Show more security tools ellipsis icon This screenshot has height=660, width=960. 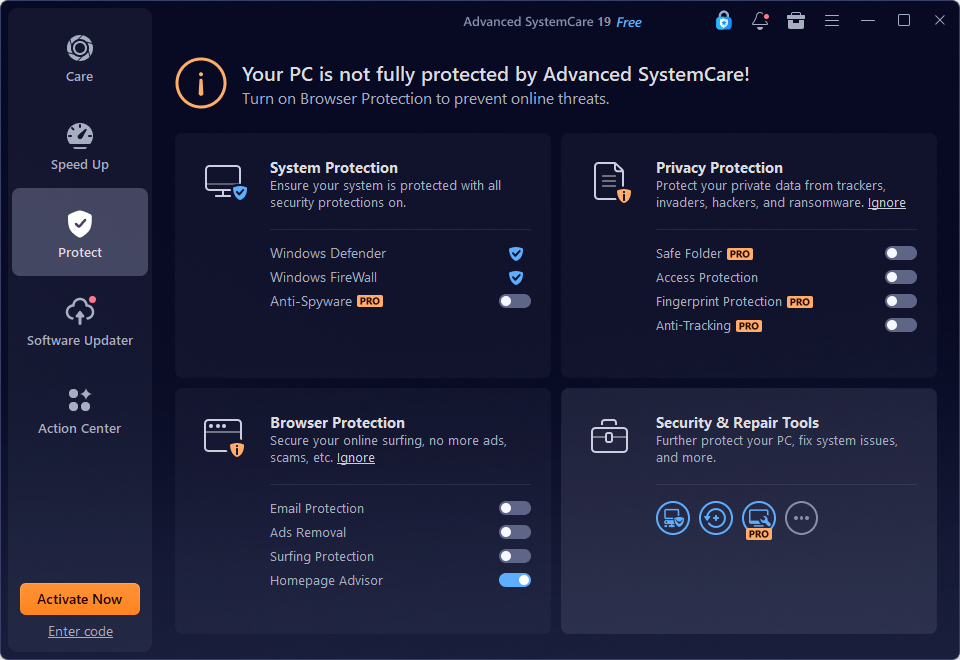point(801,518)
